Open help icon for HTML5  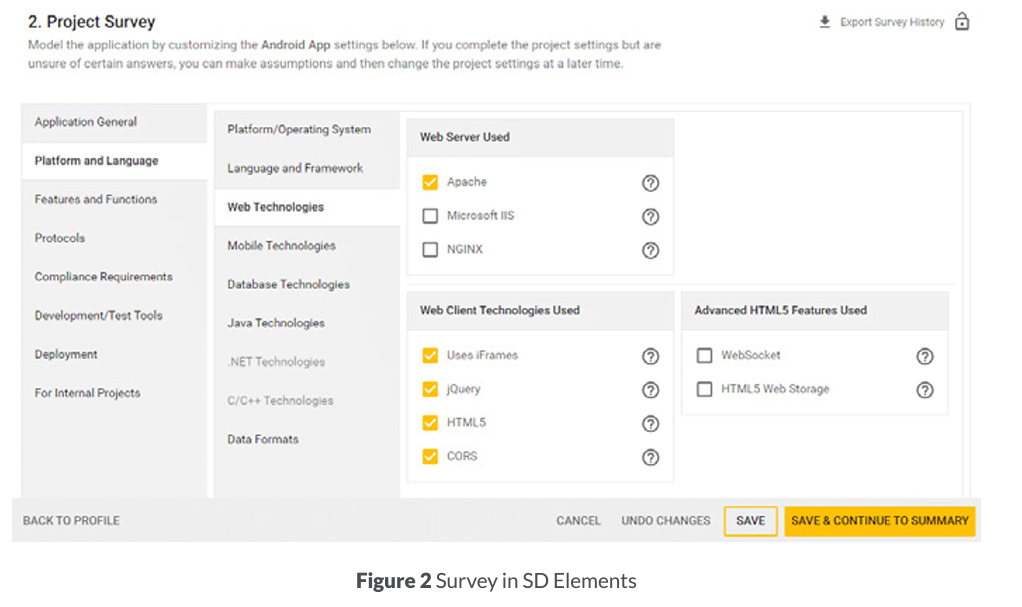tap(650, 424)
